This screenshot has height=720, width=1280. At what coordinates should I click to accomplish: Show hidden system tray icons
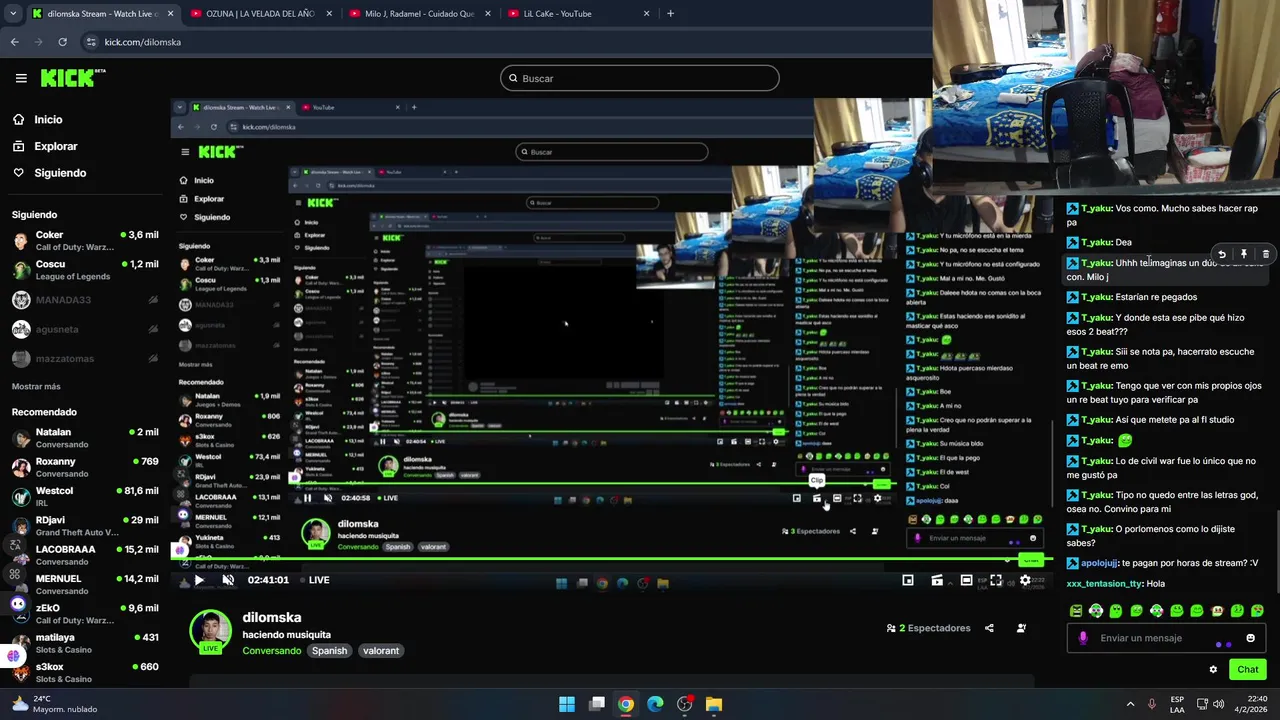coord(1130,704)
